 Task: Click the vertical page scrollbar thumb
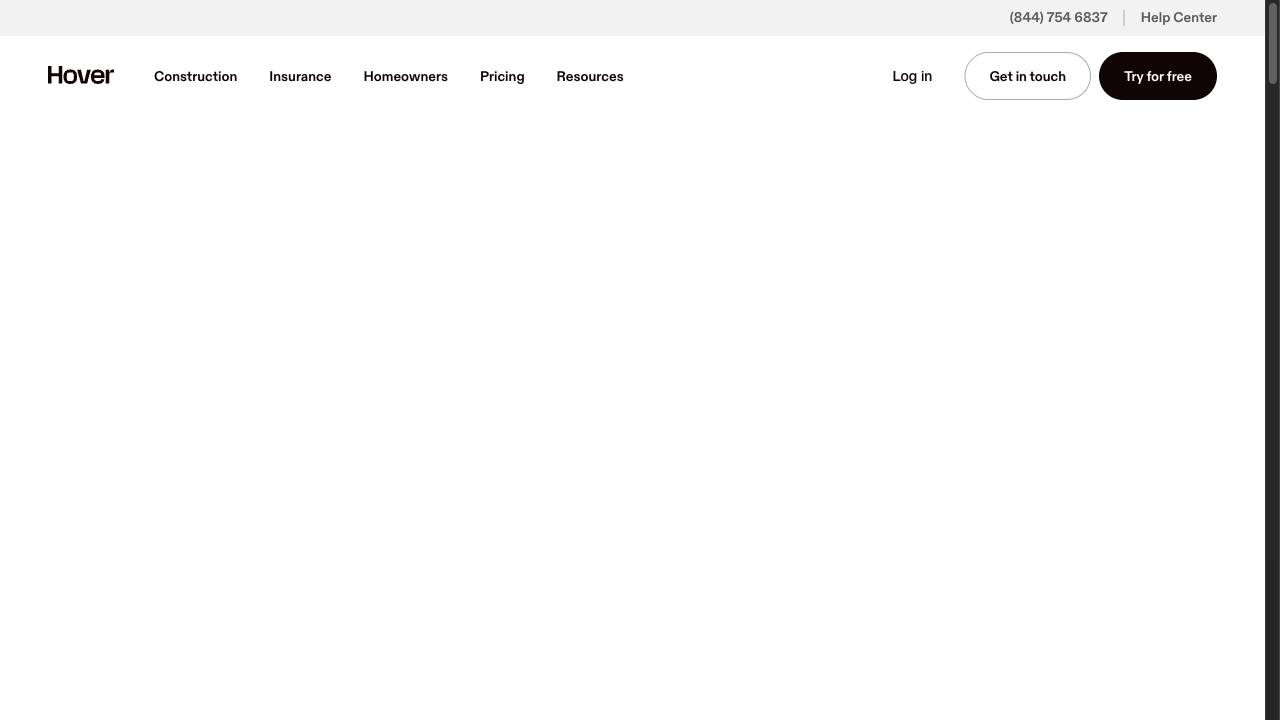coord(1273,43)
